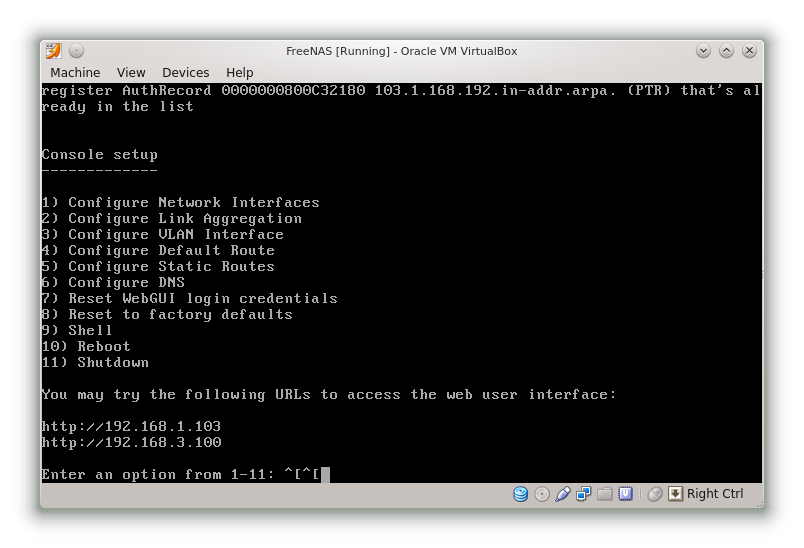This screenshot has width=804, height=548.
Task: Click the optical drive status icon
Action: coord(541,494)
